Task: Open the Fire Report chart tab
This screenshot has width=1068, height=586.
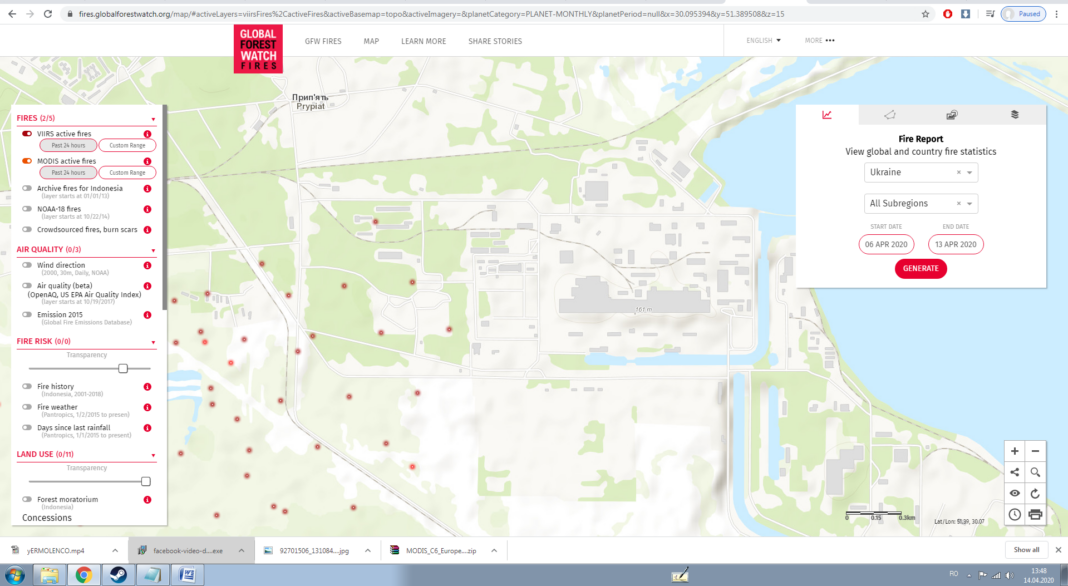Action: pos(827,114)
